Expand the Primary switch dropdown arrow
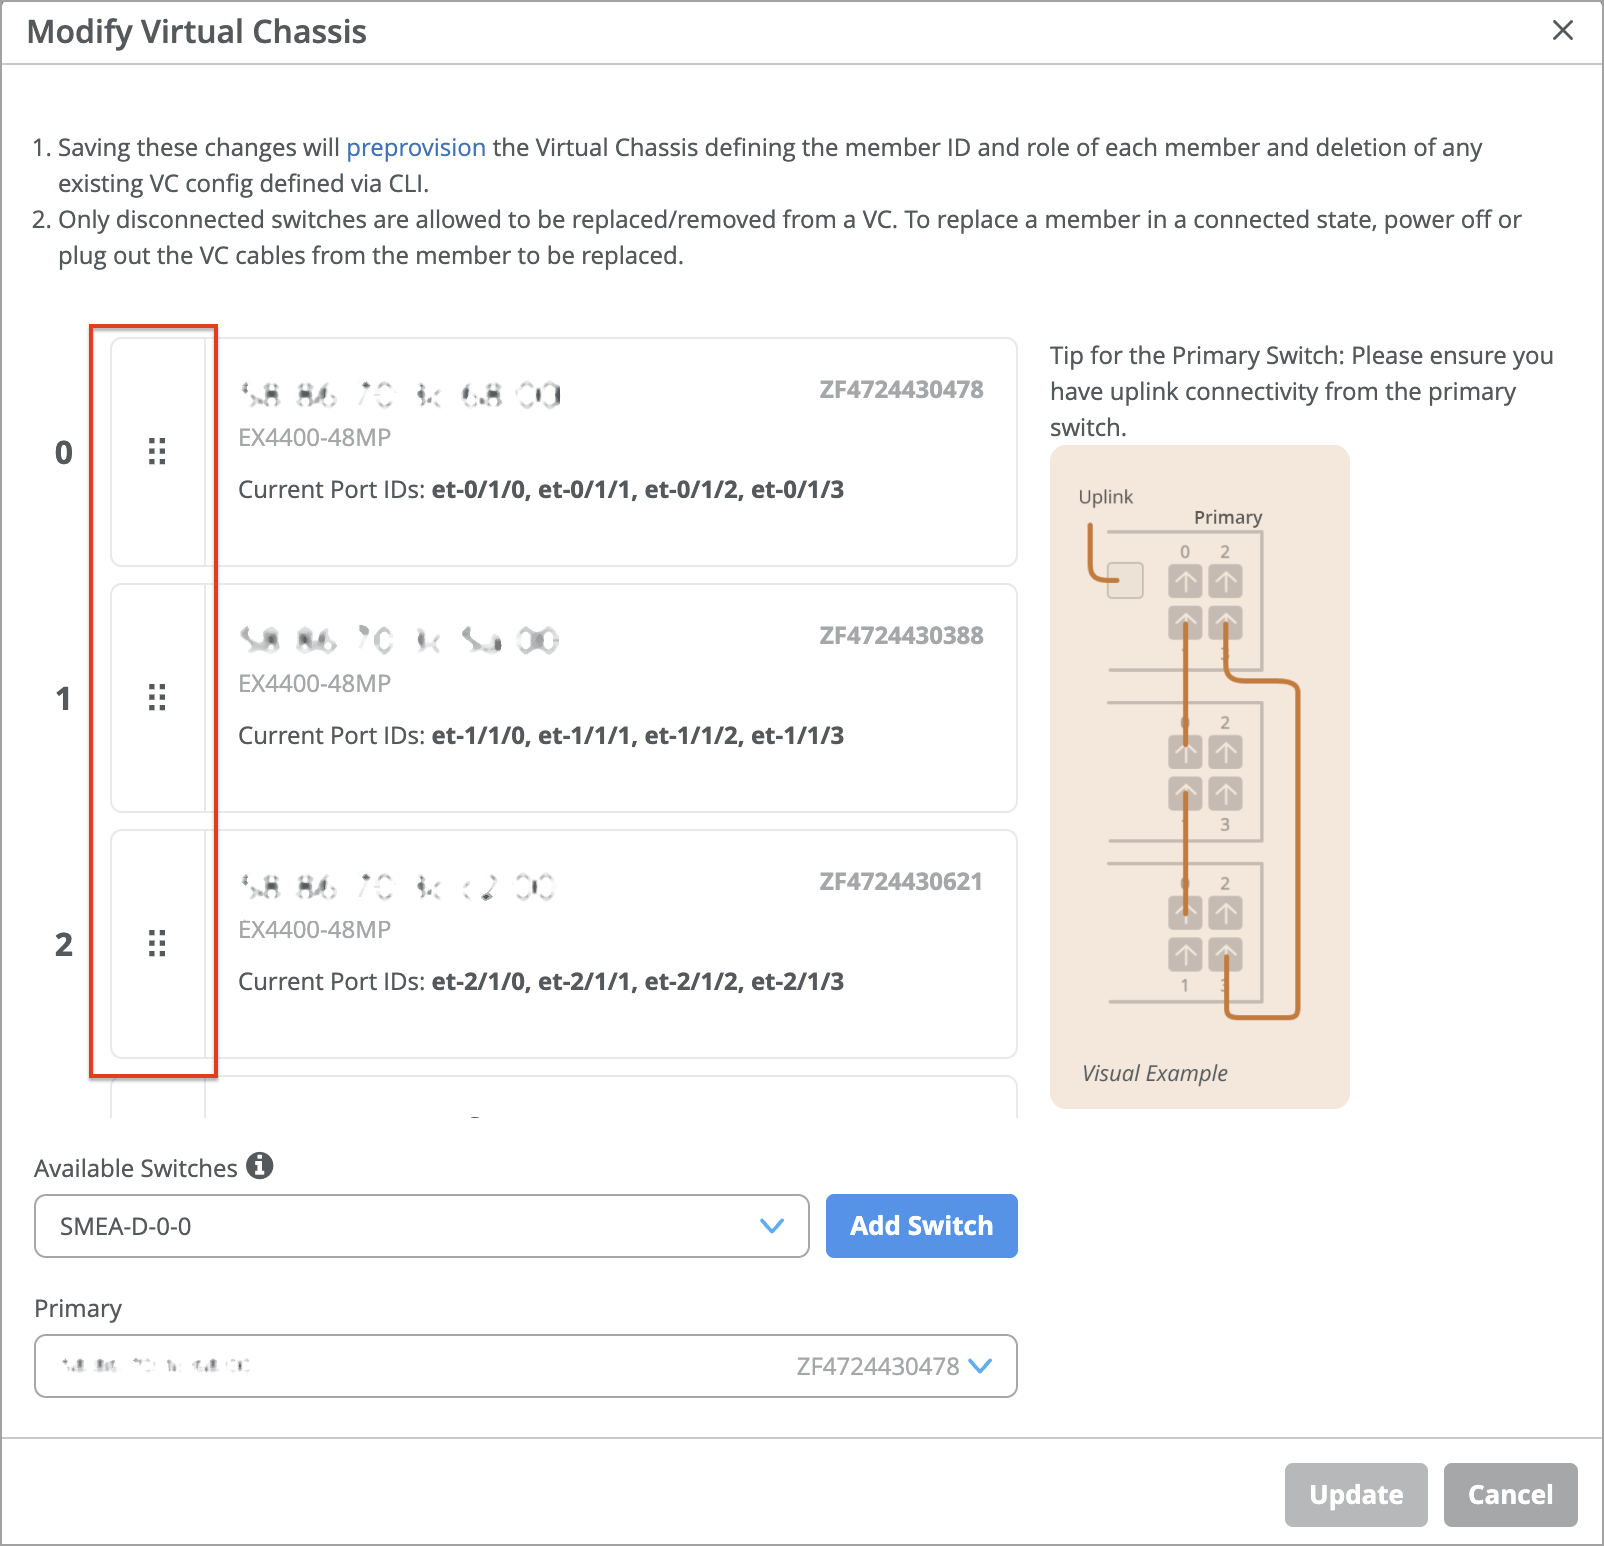Screen dimensions: 1604x1546 click(980, 1366)
